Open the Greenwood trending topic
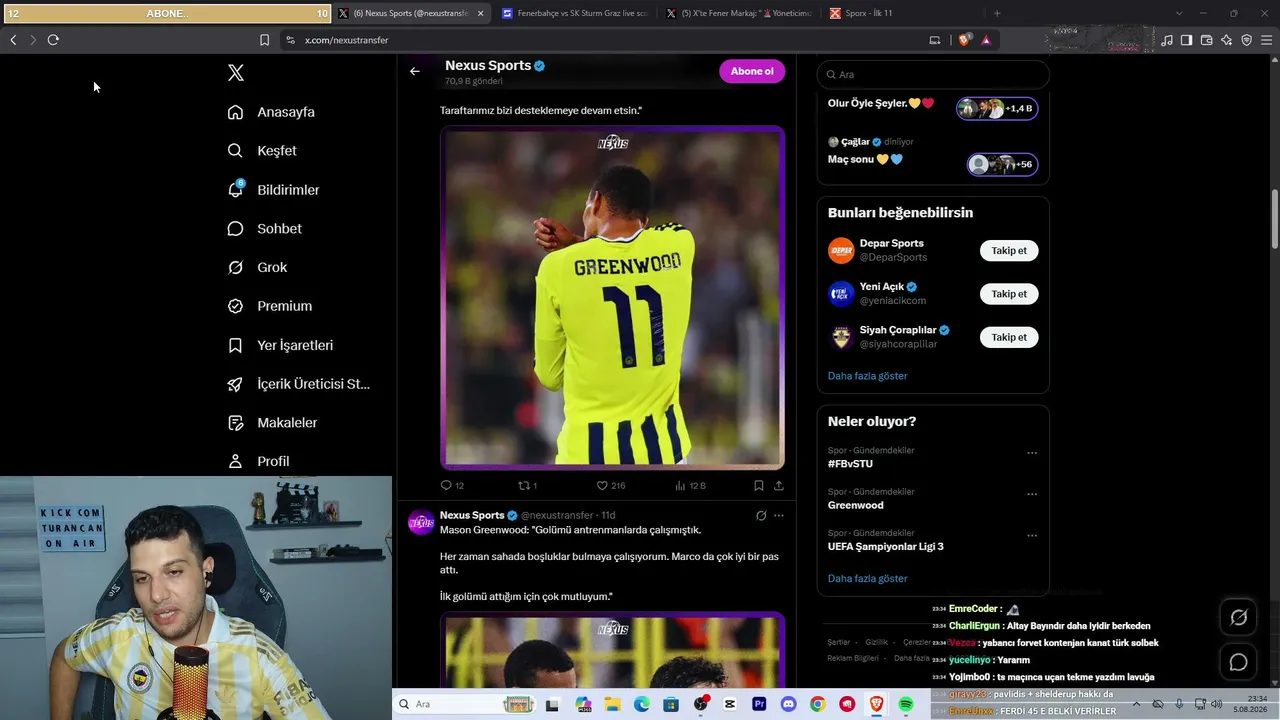1280x720 pixels. pyautogui.click(x=855, y=505)
